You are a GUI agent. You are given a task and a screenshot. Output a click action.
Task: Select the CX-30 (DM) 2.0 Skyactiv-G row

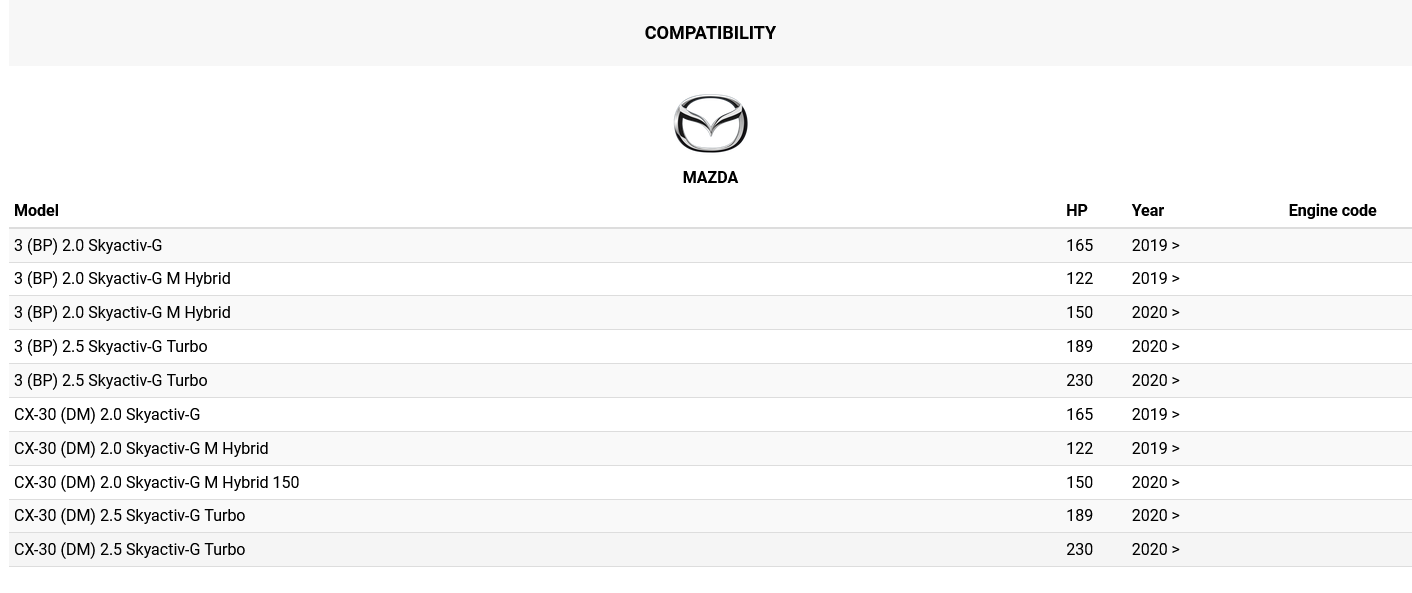[x=710, y=415]
